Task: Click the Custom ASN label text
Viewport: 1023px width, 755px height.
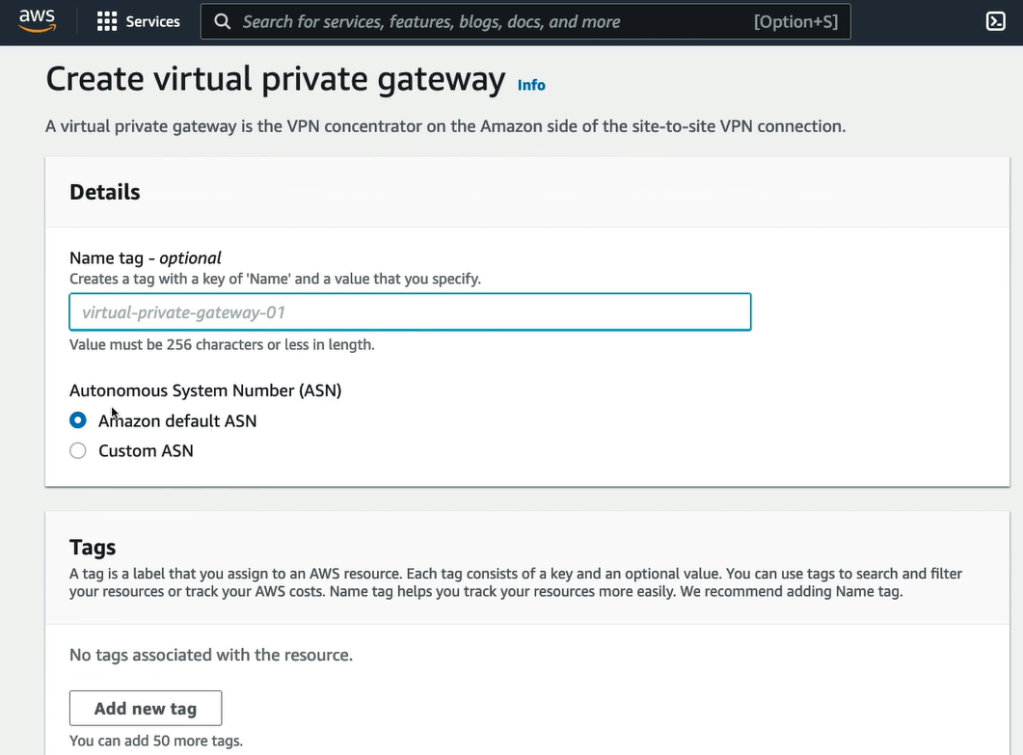Action: click(146, 451)
